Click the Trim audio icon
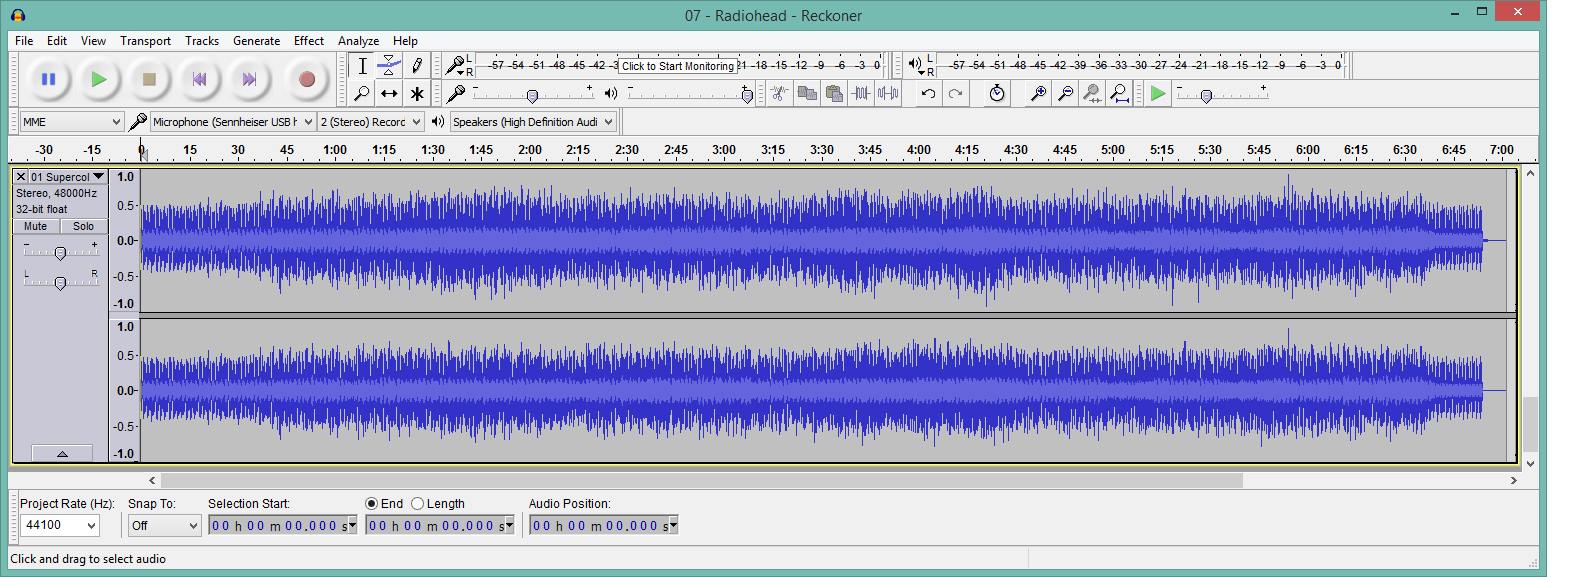Image resolution: width=1595 pixels, height=577 pixels. [x=861, y=93]
